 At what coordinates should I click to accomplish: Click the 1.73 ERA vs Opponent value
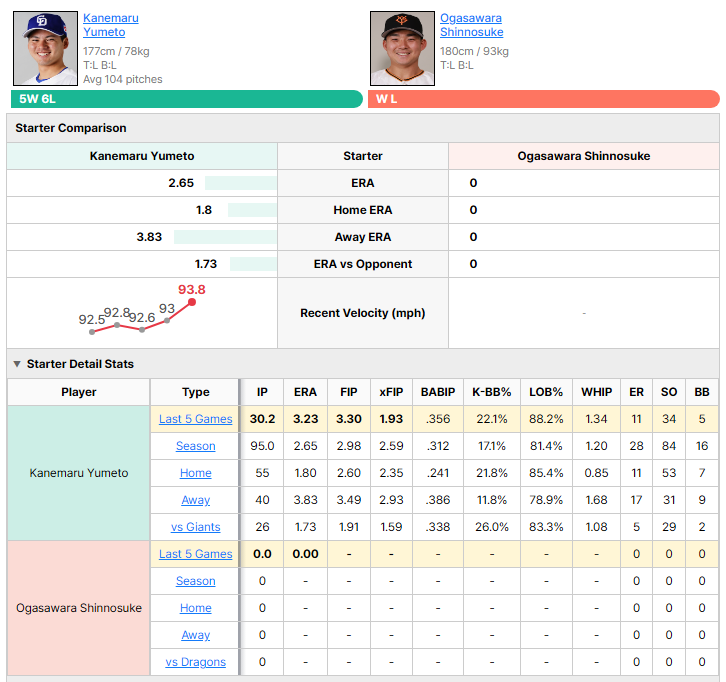coord(206,264)
